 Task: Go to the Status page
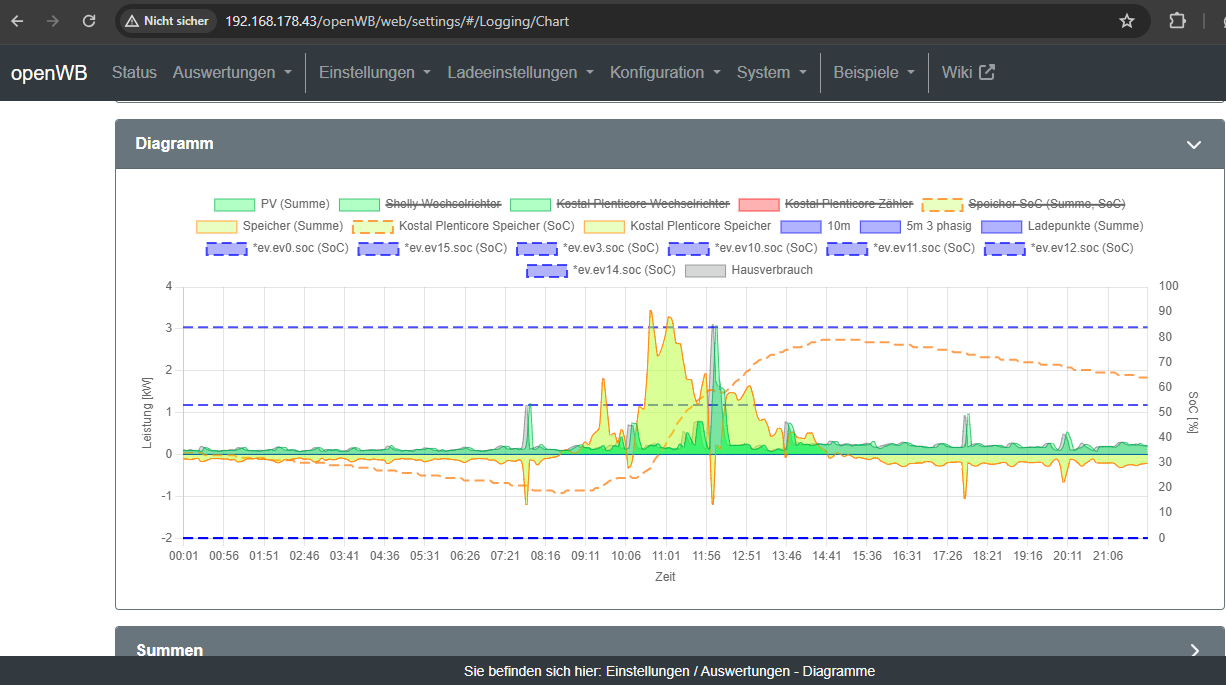point(134,72)
